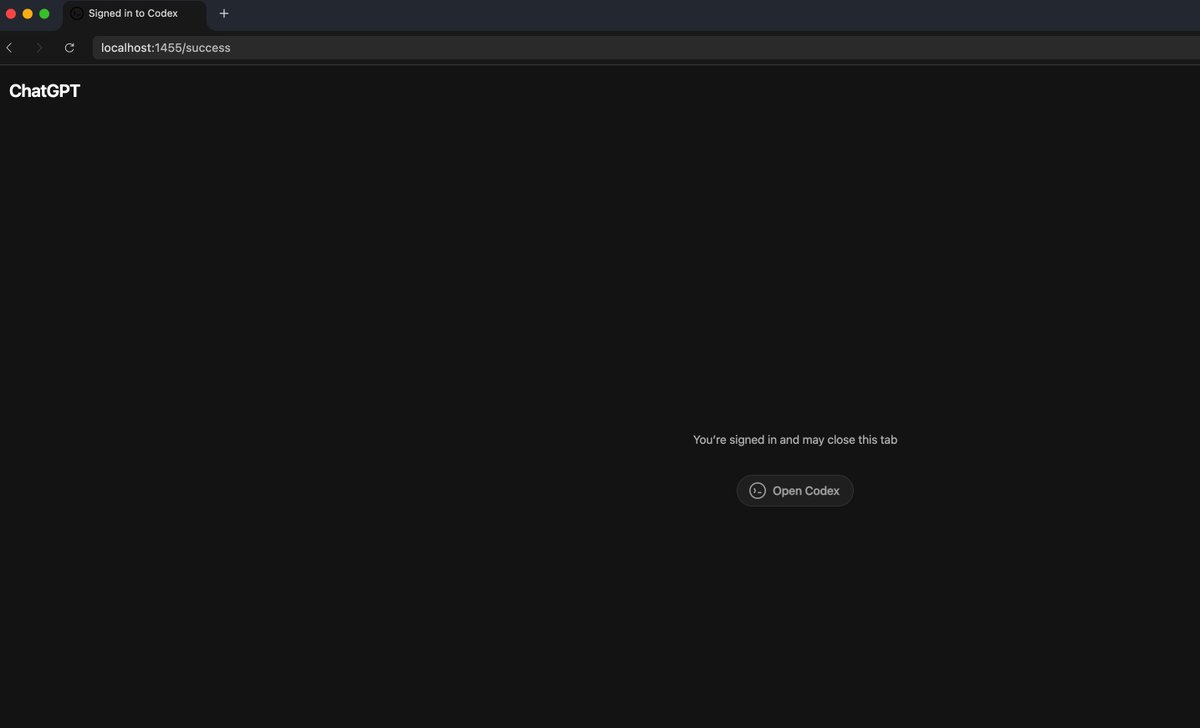Close the window with red button
1200x728 pixels.
11,14
